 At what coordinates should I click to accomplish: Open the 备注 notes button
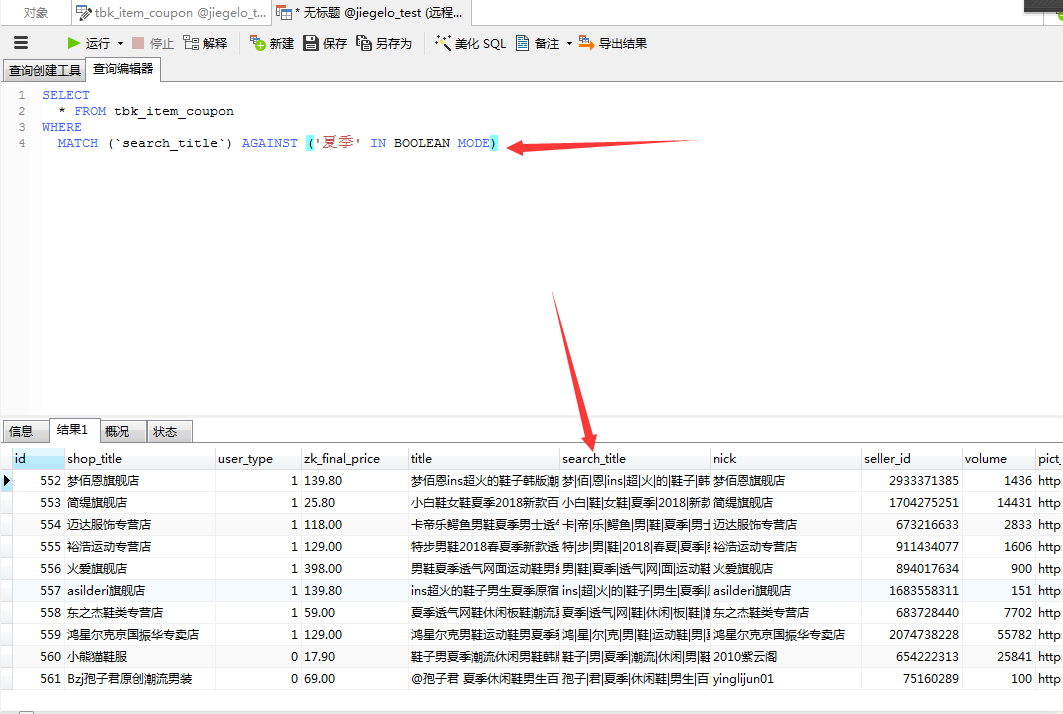coord(538,43)
